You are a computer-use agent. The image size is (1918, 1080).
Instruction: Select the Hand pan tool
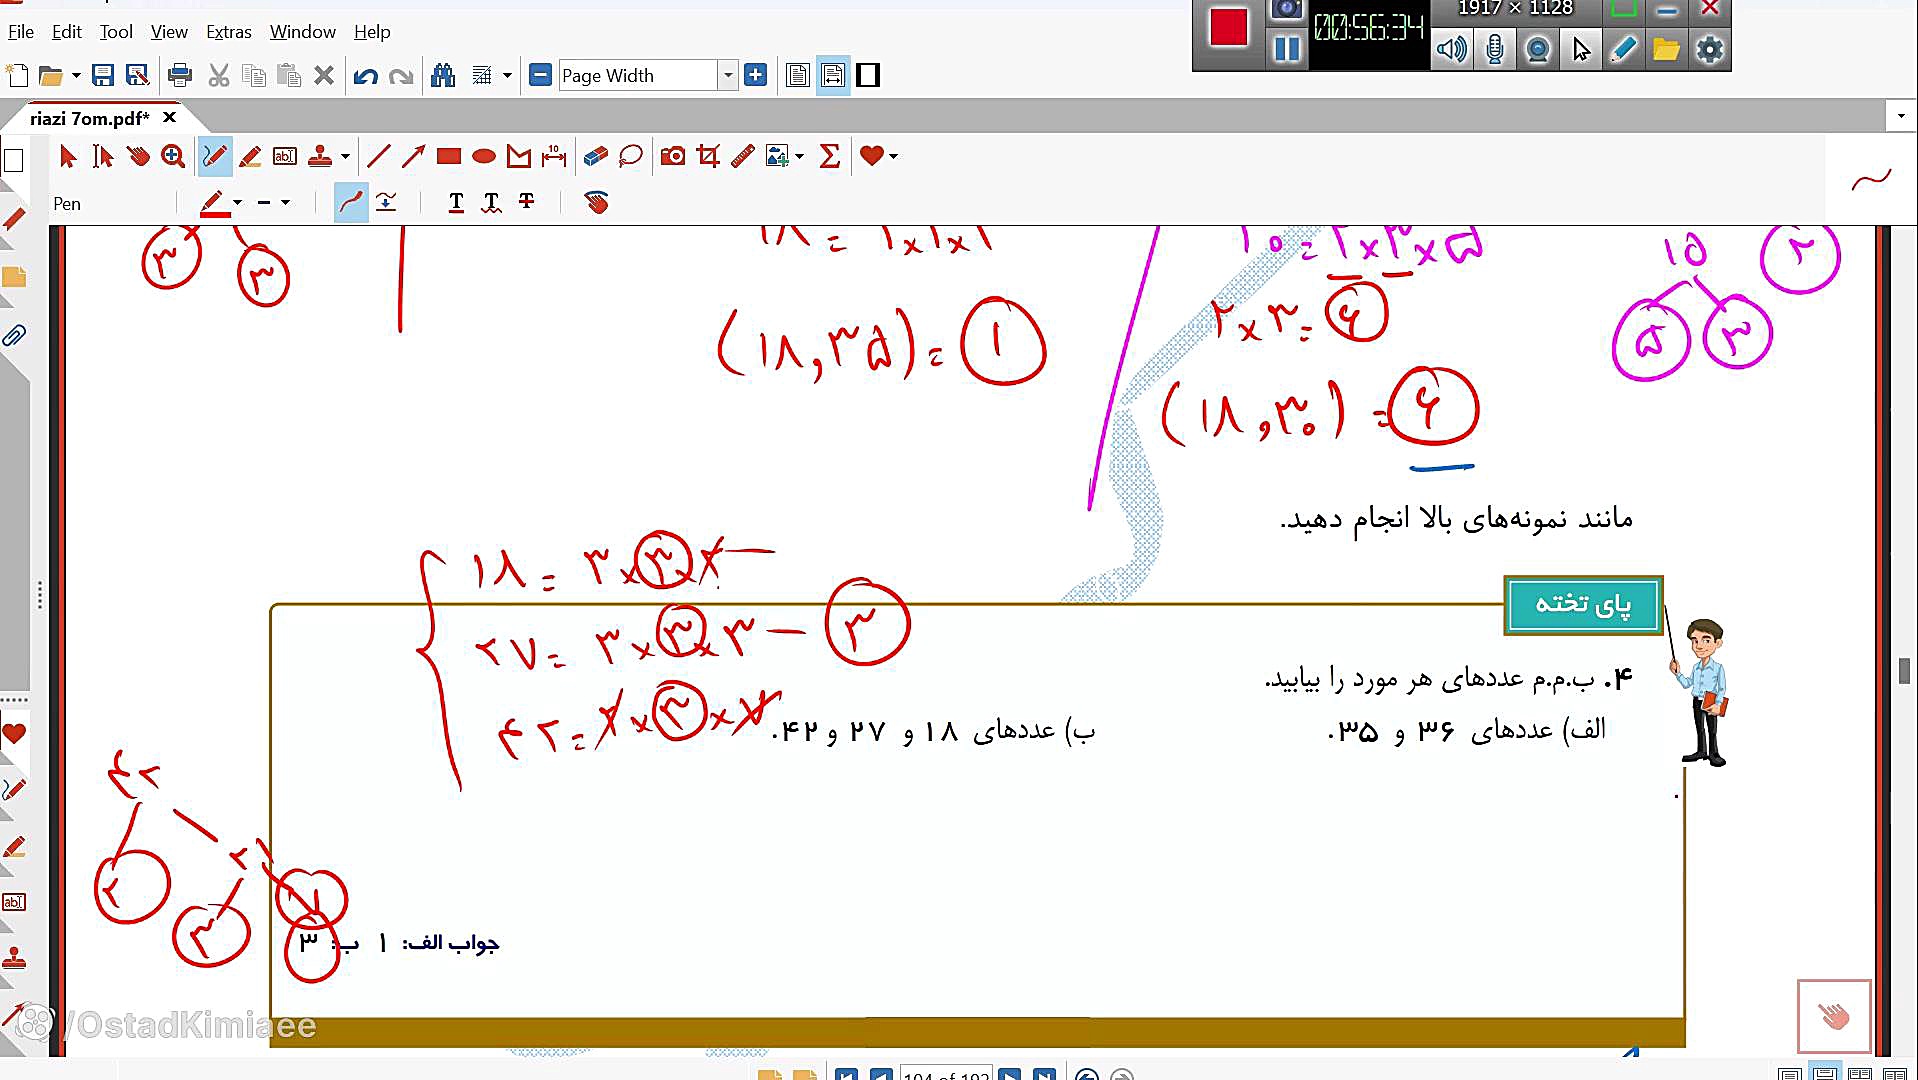(138, 156)
